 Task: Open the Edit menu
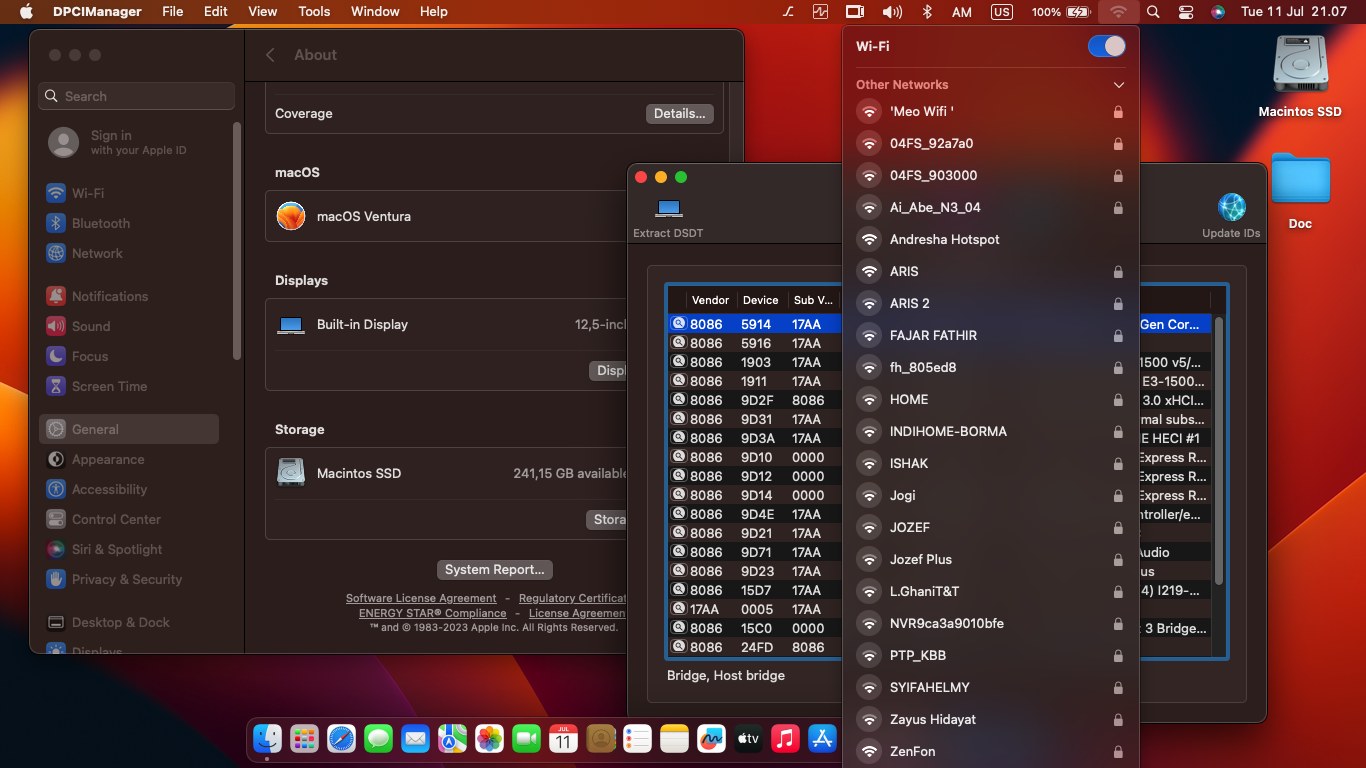tap(216, 12)
